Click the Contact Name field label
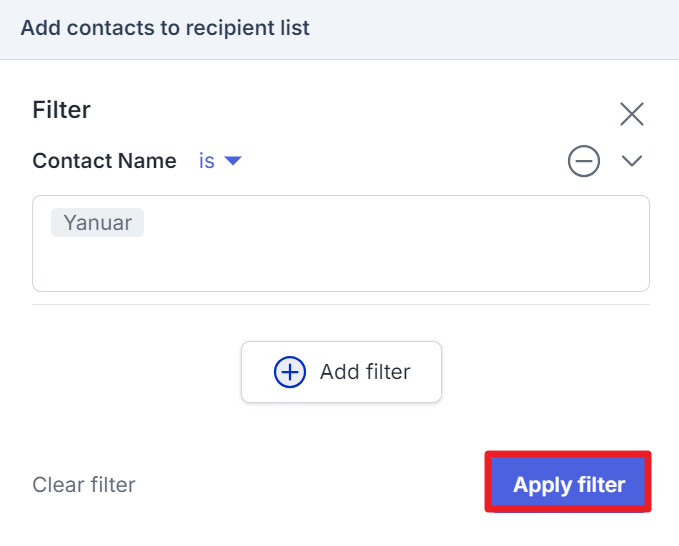 104,161
